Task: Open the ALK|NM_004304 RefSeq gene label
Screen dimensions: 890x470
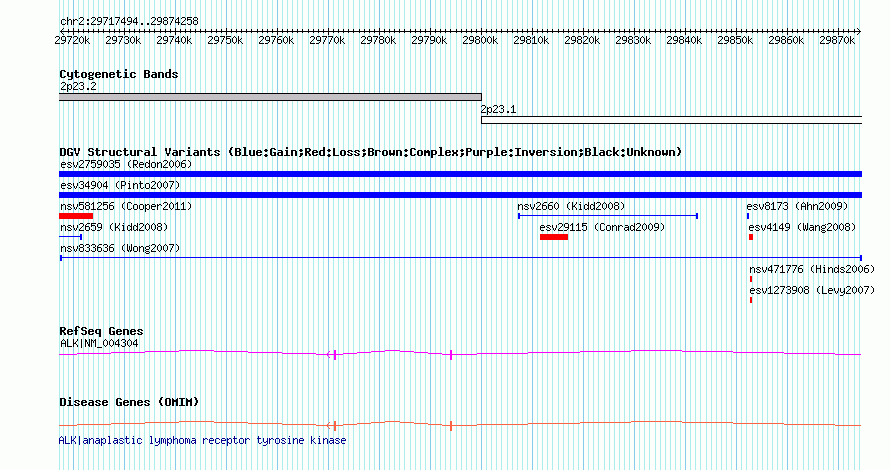Action: tap(99, 343)
